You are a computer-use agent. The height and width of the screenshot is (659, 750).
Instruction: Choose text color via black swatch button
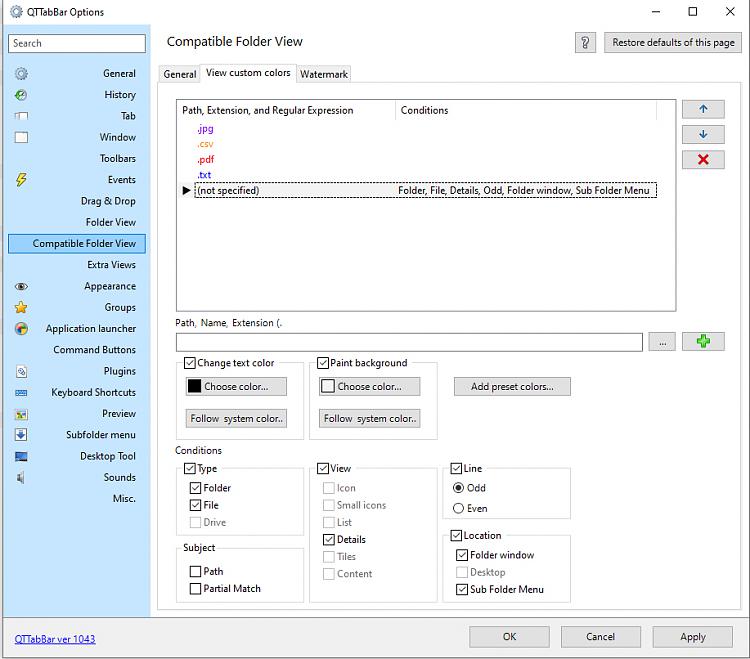pos(236,386)
